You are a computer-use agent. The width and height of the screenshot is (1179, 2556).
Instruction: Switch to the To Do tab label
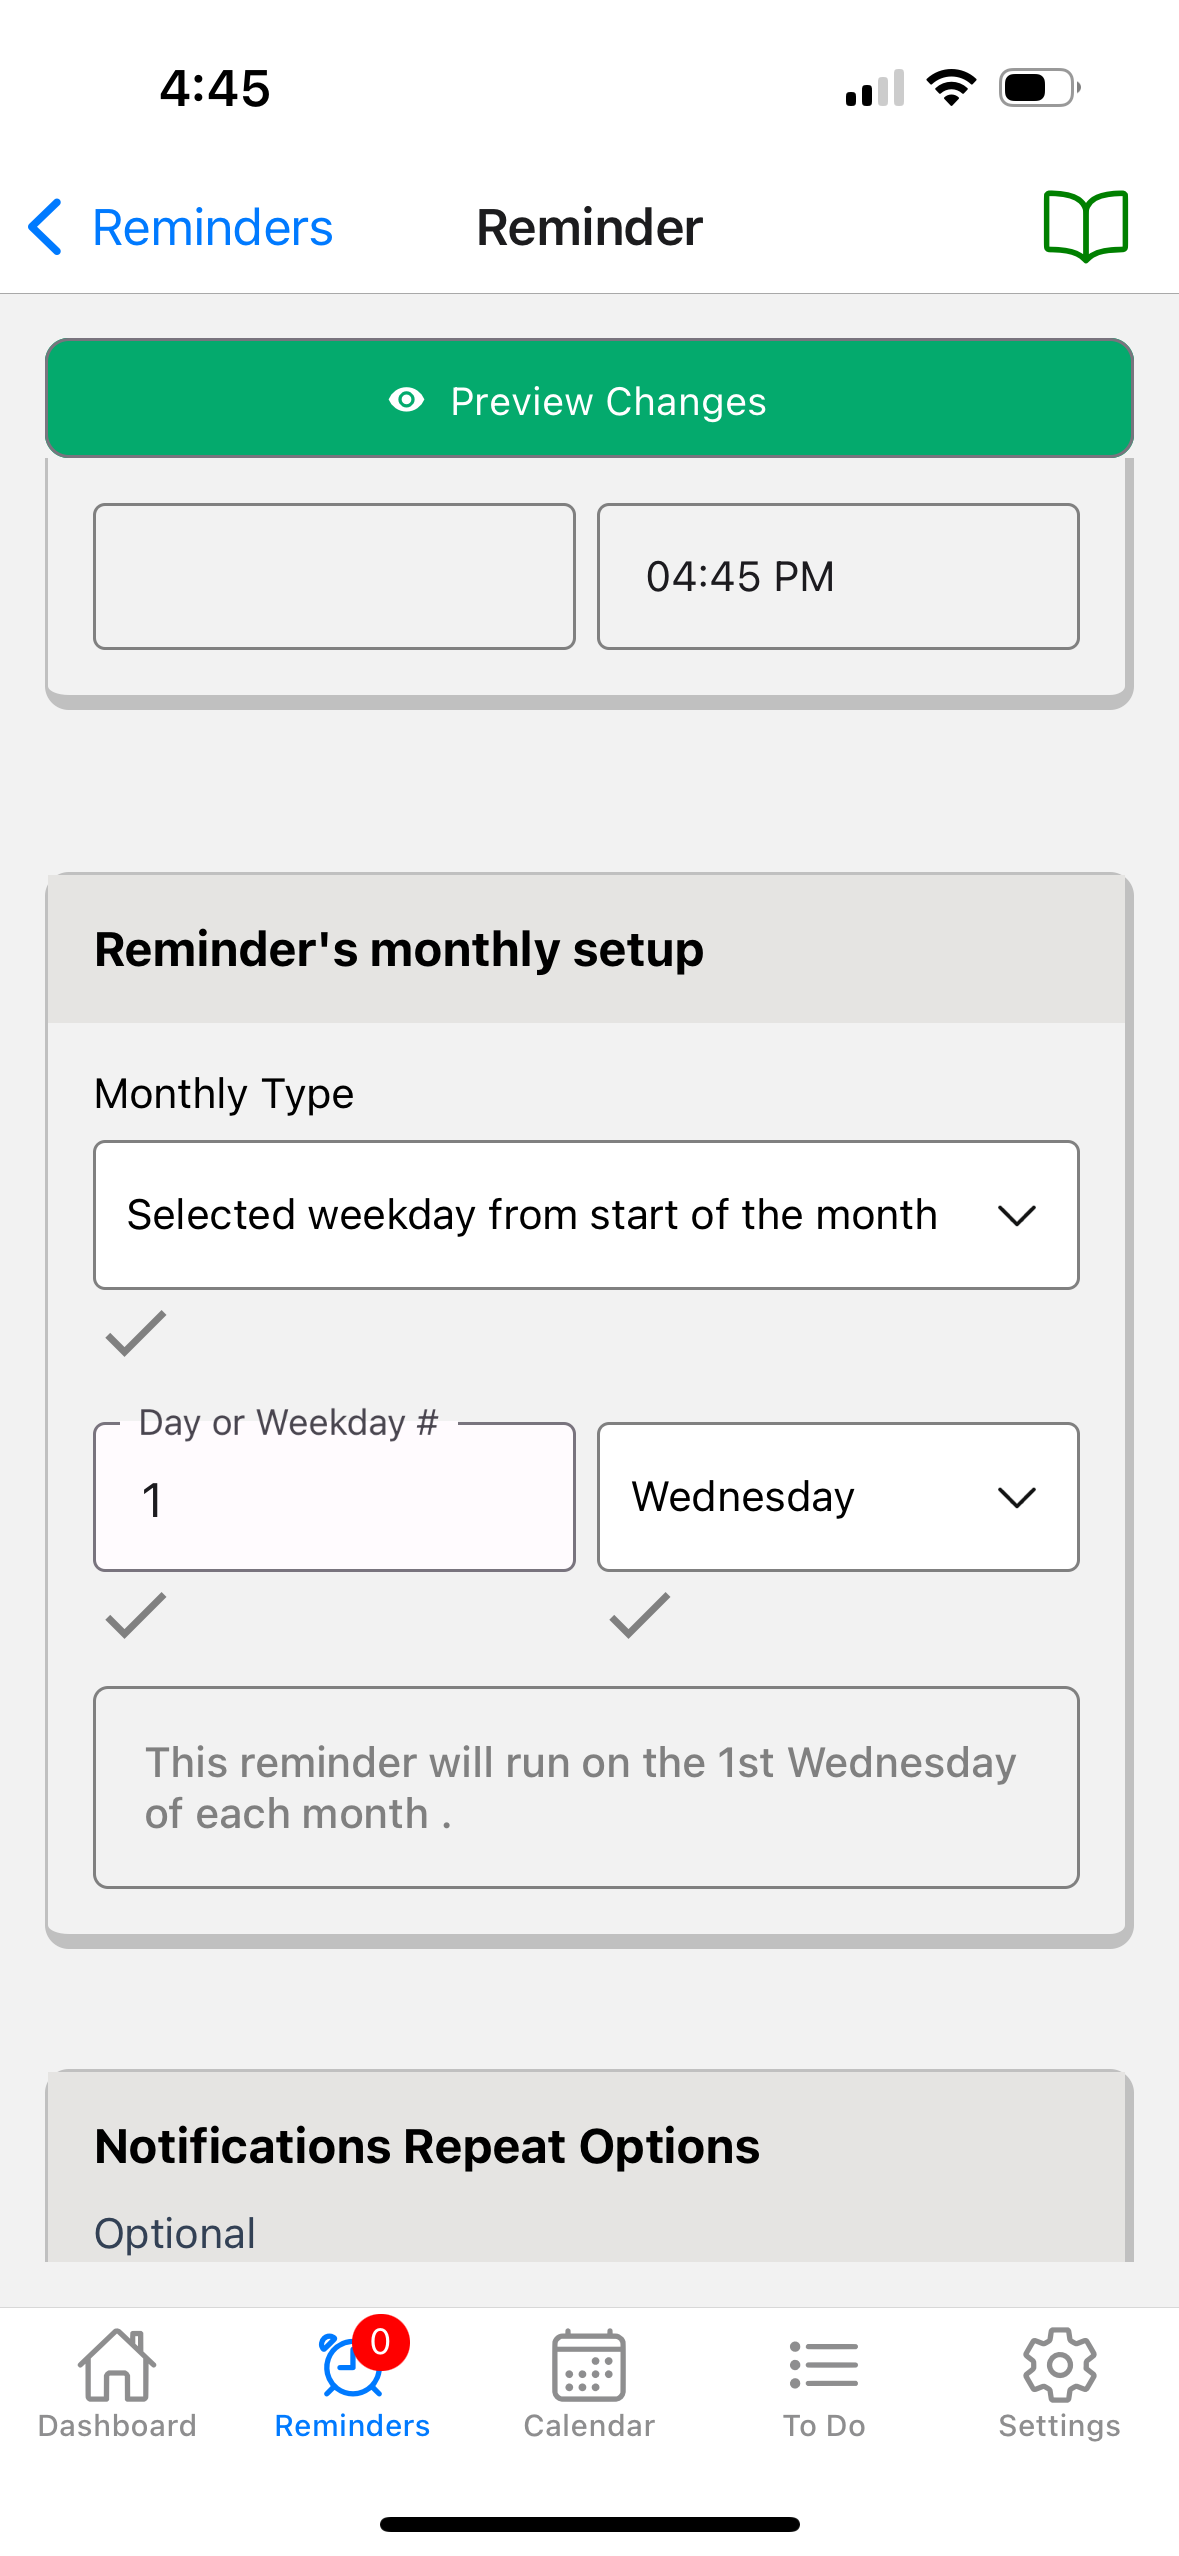(x=823, y=2426)
